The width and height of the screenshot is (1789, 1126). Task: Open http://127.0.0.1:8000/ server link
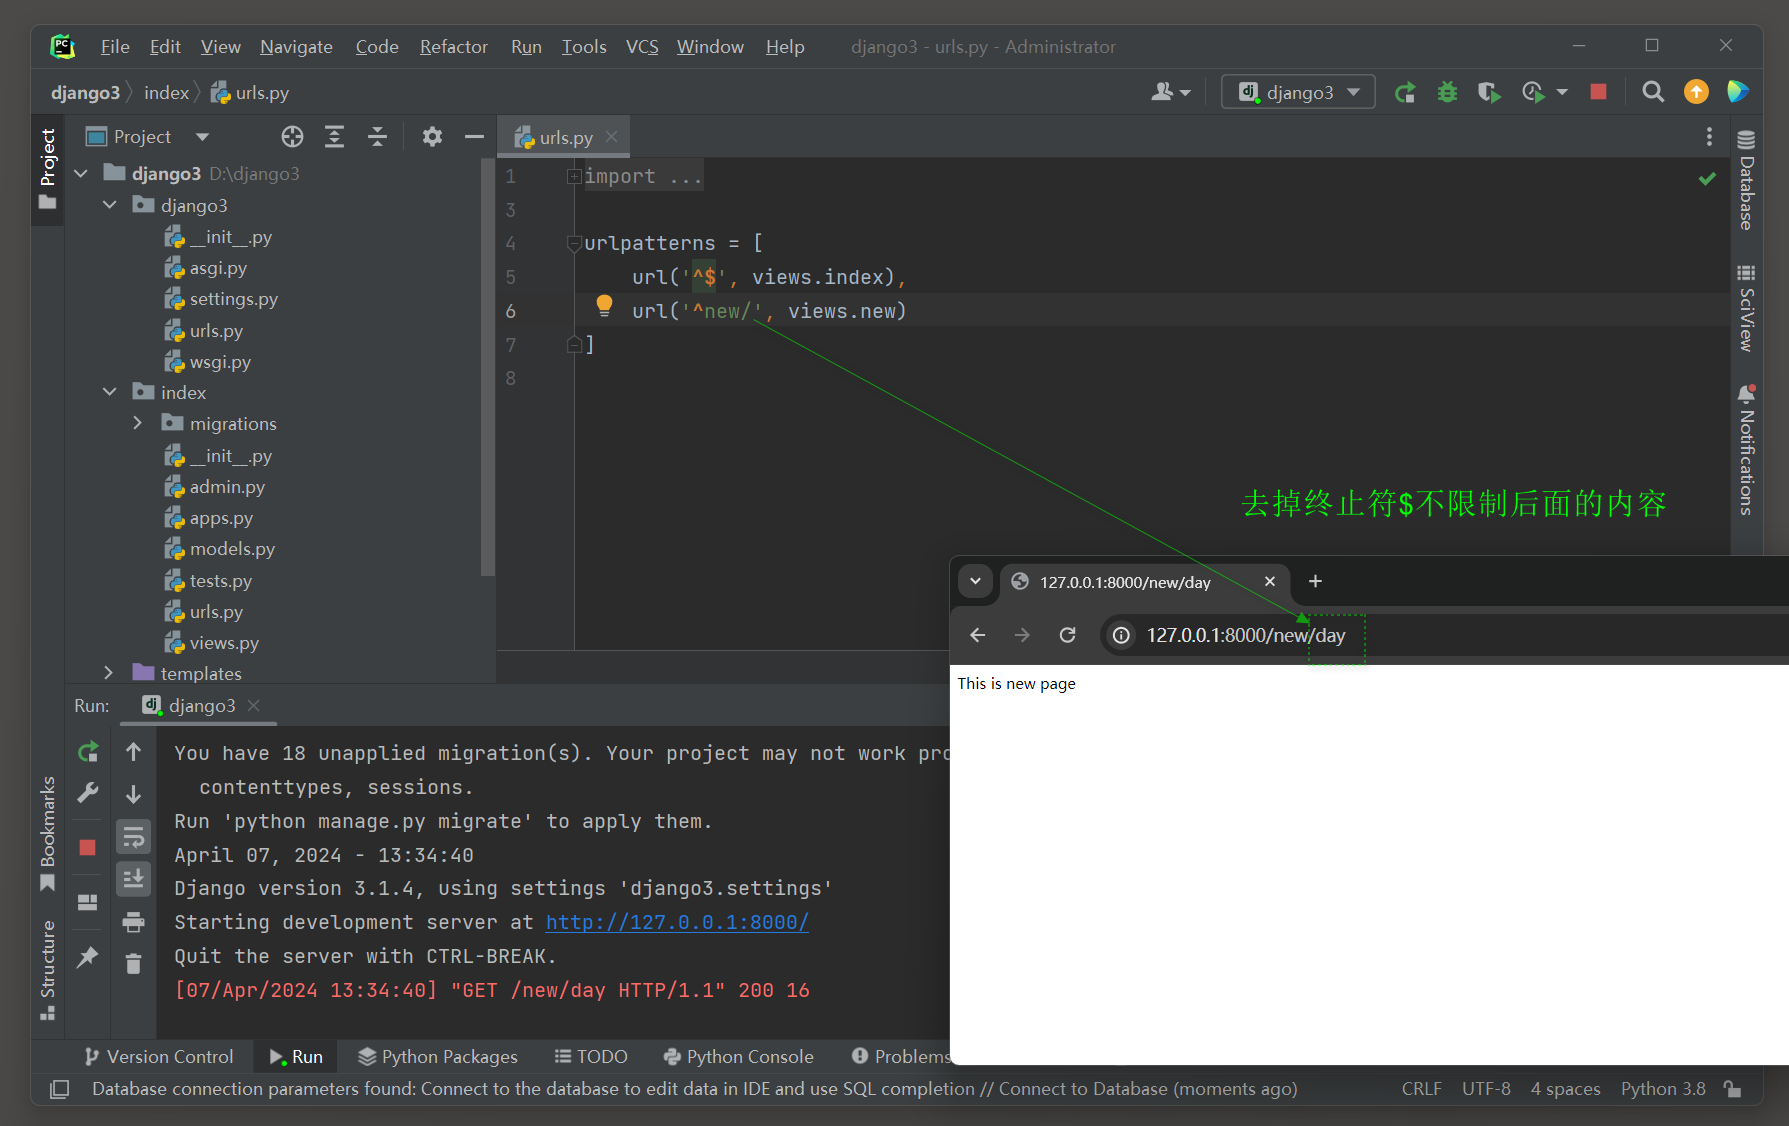pos(677,922)
